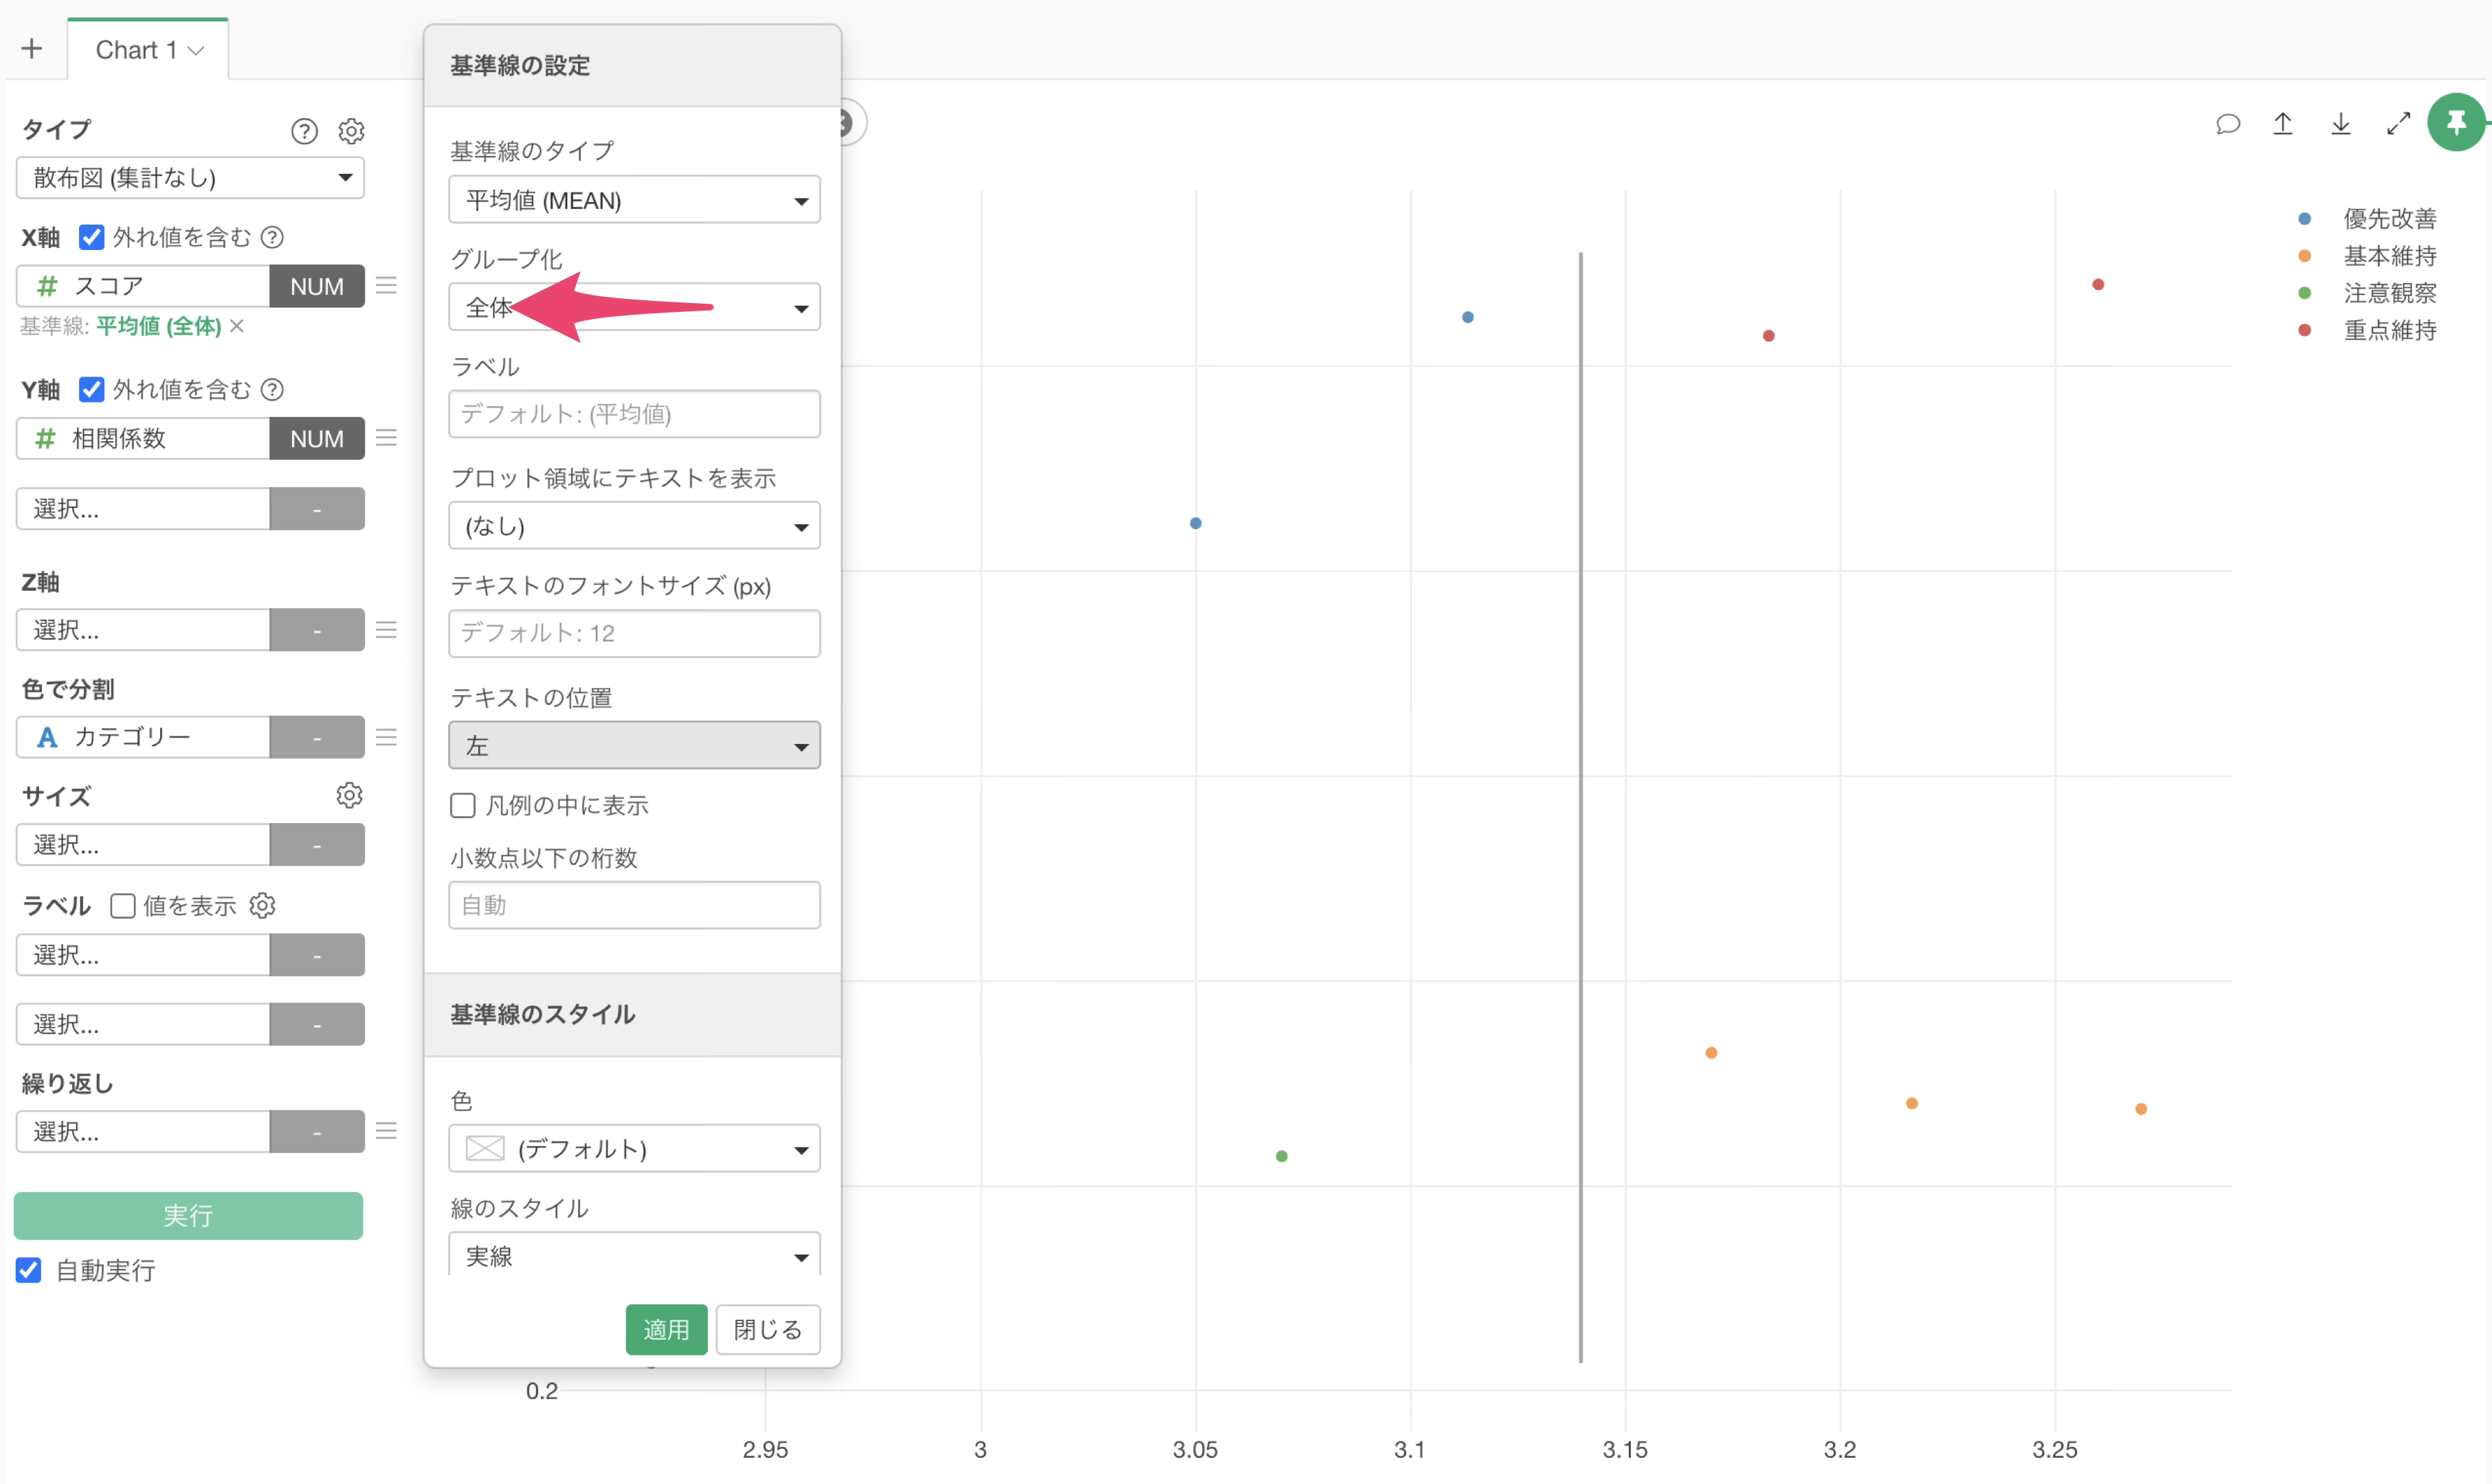This screenshot has height=1484, width=2492.
Task: Click the 閉じる button
Action: [767, 1329]
